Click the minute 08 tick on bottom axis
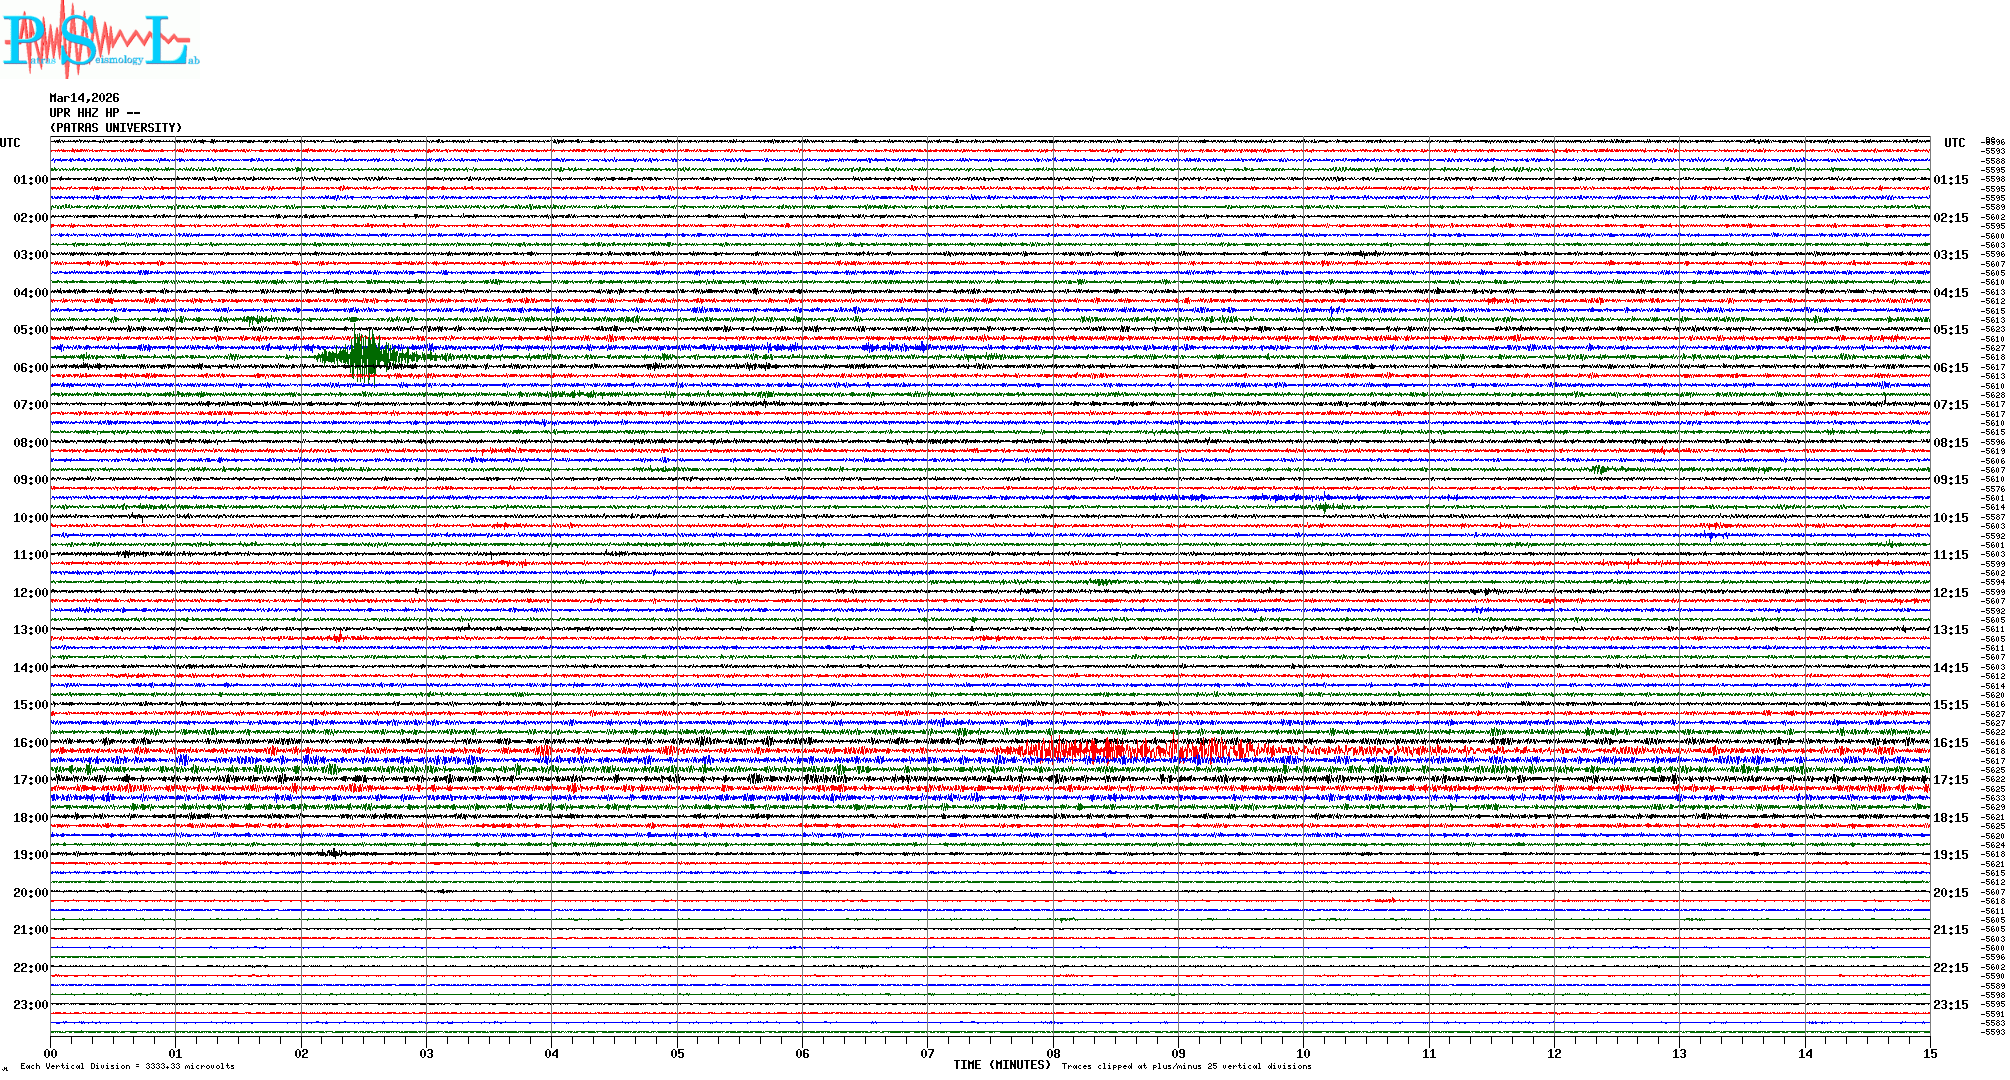The width and height of the screenshot is (2010, 1080). coord(1053,1053)
